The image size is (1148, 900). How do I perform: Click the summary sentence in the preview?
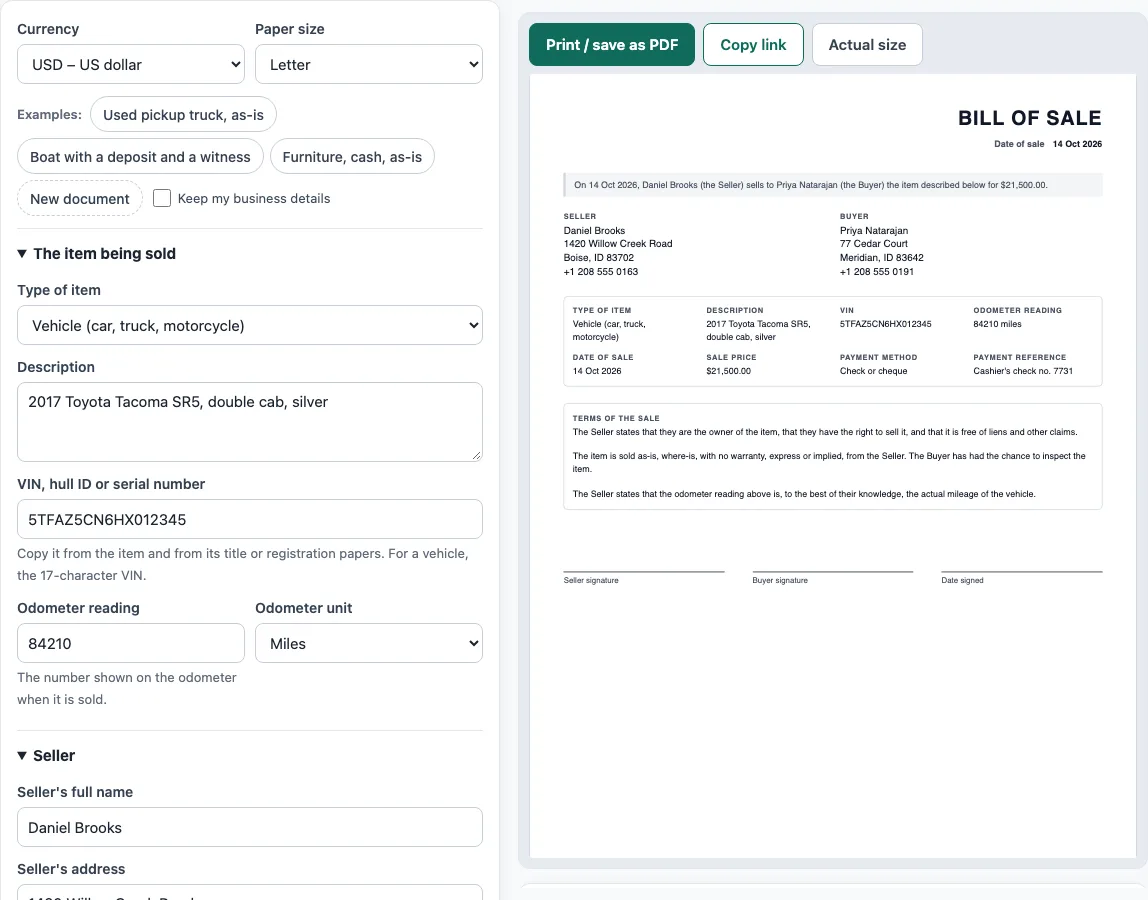810,185
